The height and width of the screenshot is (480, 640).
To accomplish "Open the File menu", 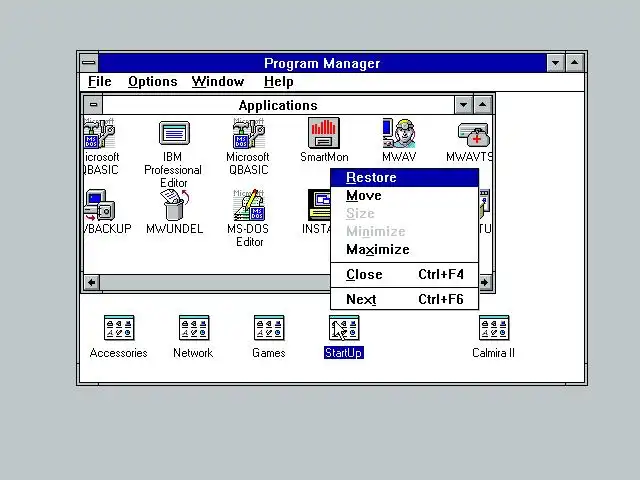I will pos(100,82).
